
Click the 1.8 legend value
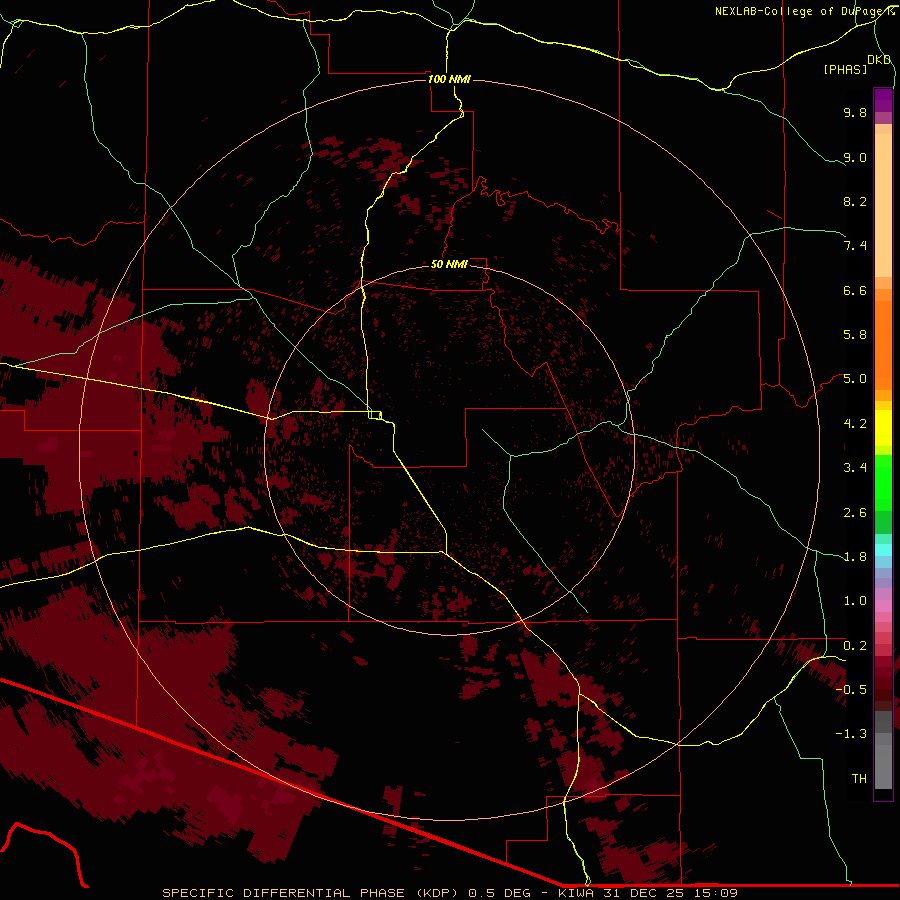coord(855,557)
